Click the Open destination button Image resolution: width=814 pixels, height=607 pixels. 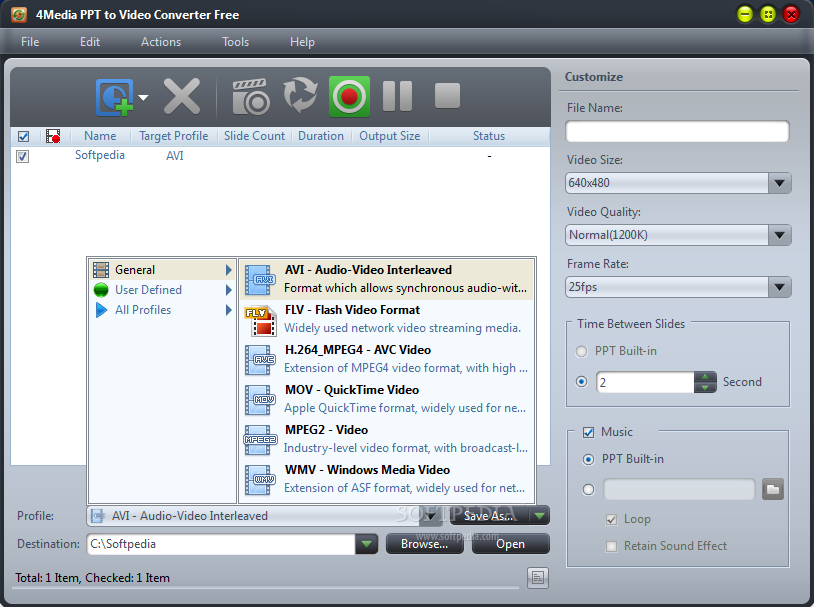click(511, 544)
